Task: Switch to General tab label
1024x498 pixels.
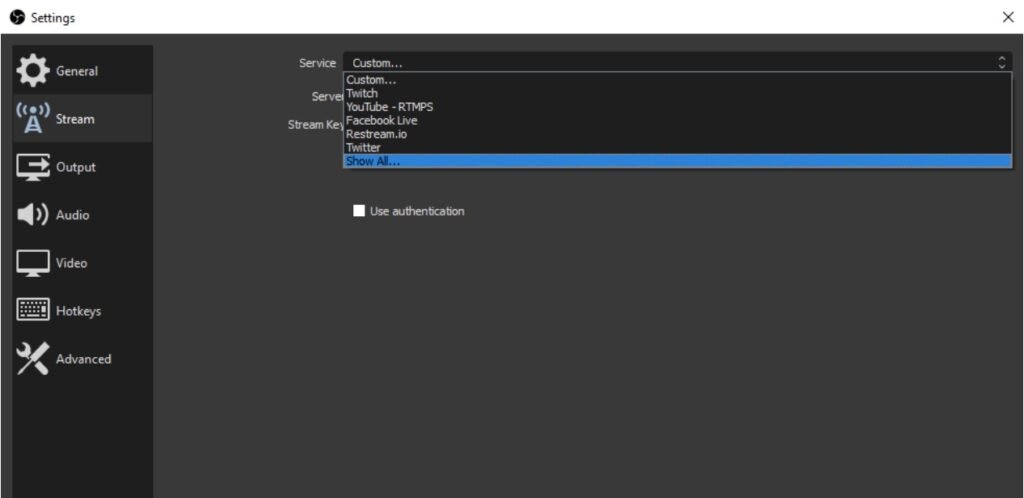Action: point(77,71)
